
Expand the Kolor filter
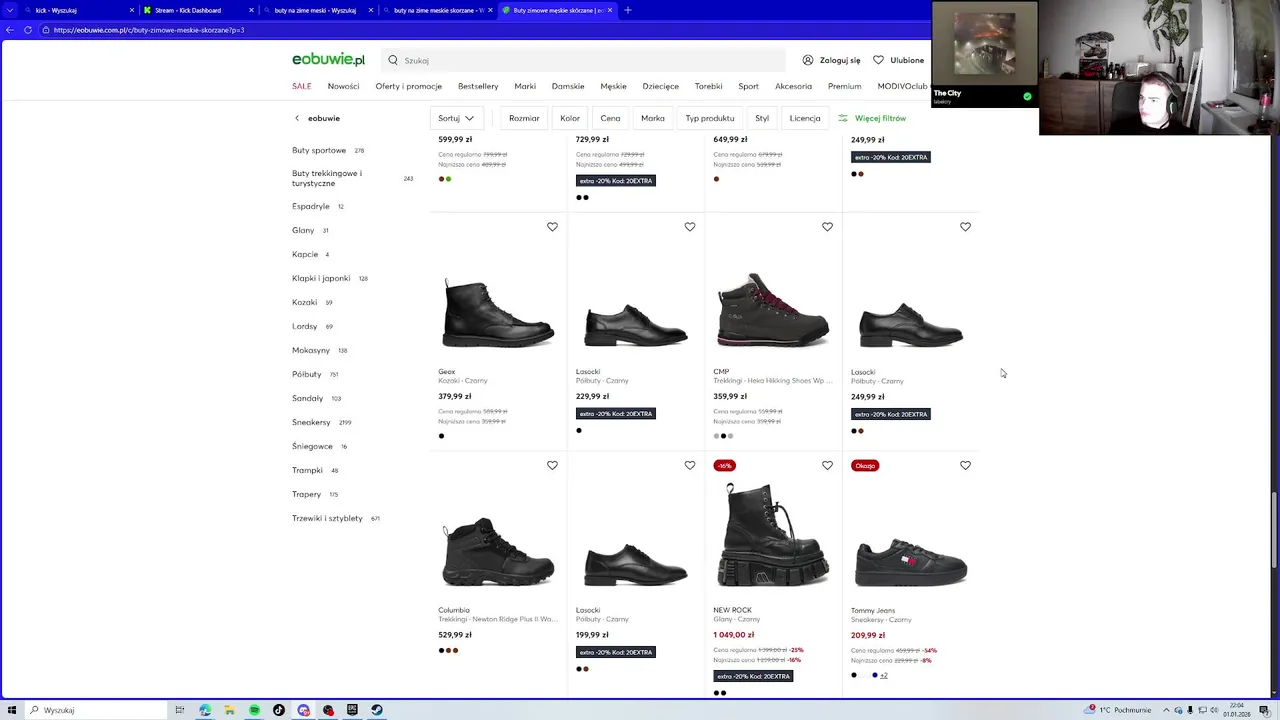[x=570, y=118]
